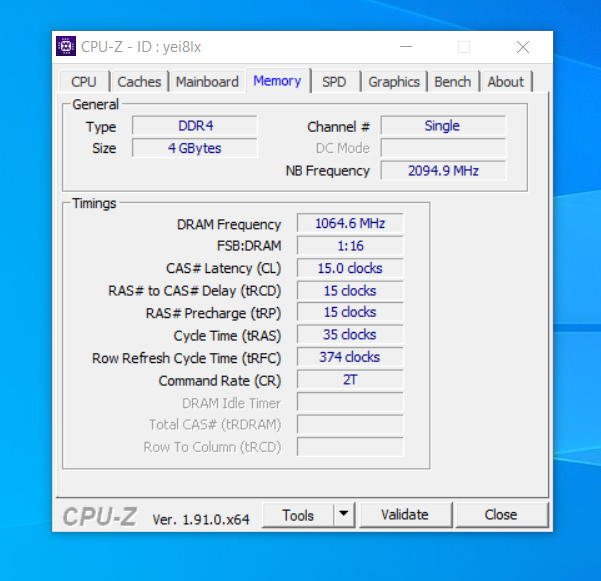601x581 pixels.
Task: Select the CAS# Latency value field
Action: tap(350, 268)
